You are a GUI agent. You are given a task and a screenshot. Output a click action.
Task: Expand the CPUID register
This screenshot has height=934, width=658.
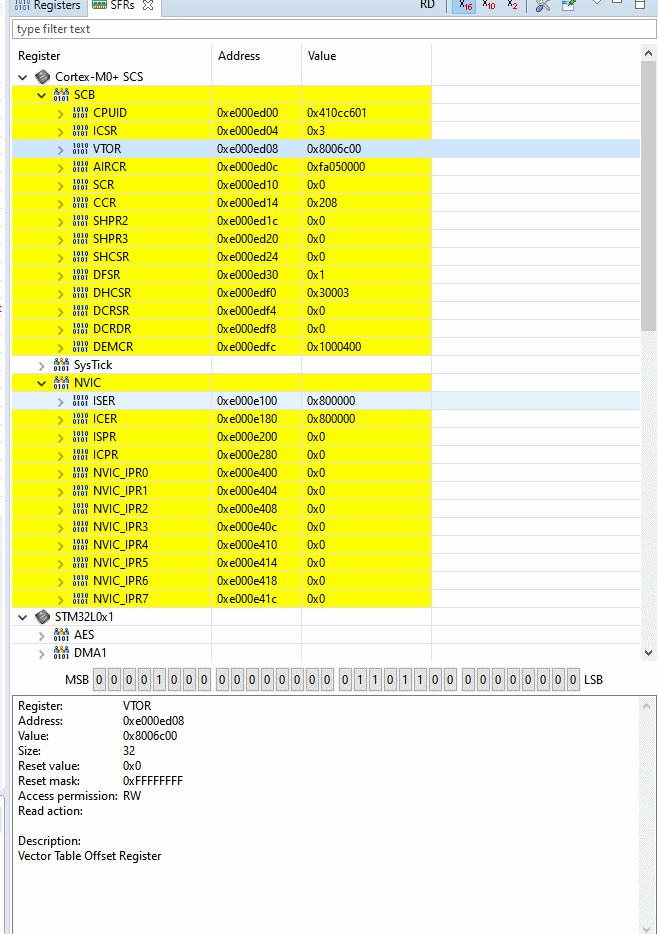tap(60, 114)
